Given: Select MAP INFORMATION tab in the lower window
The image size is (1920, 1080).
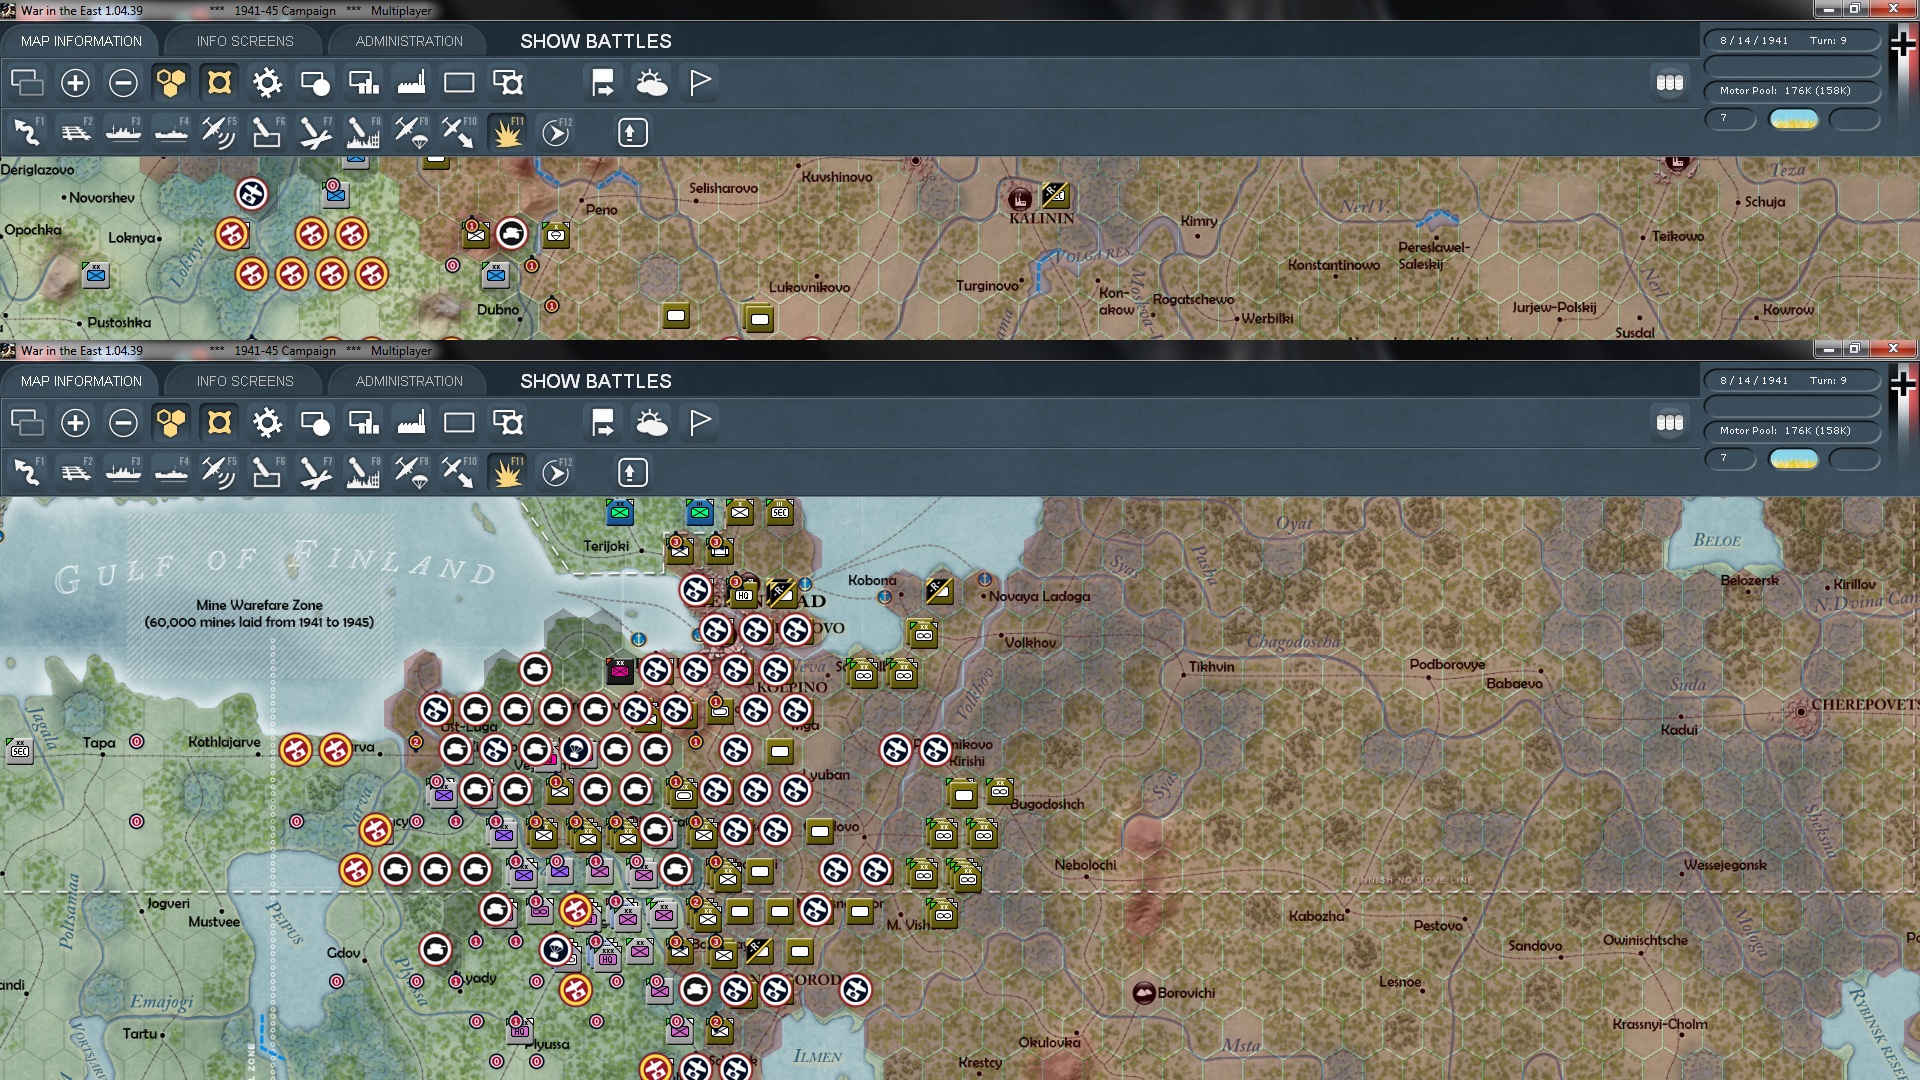Looking at the screenshot, I should tap(81, 381).
